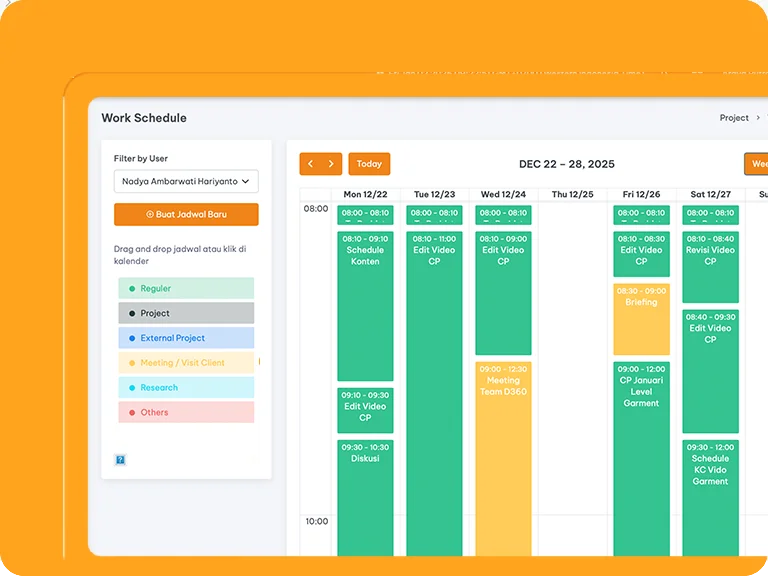Open Monday 09:30 Diskusi event

point(365,498)
